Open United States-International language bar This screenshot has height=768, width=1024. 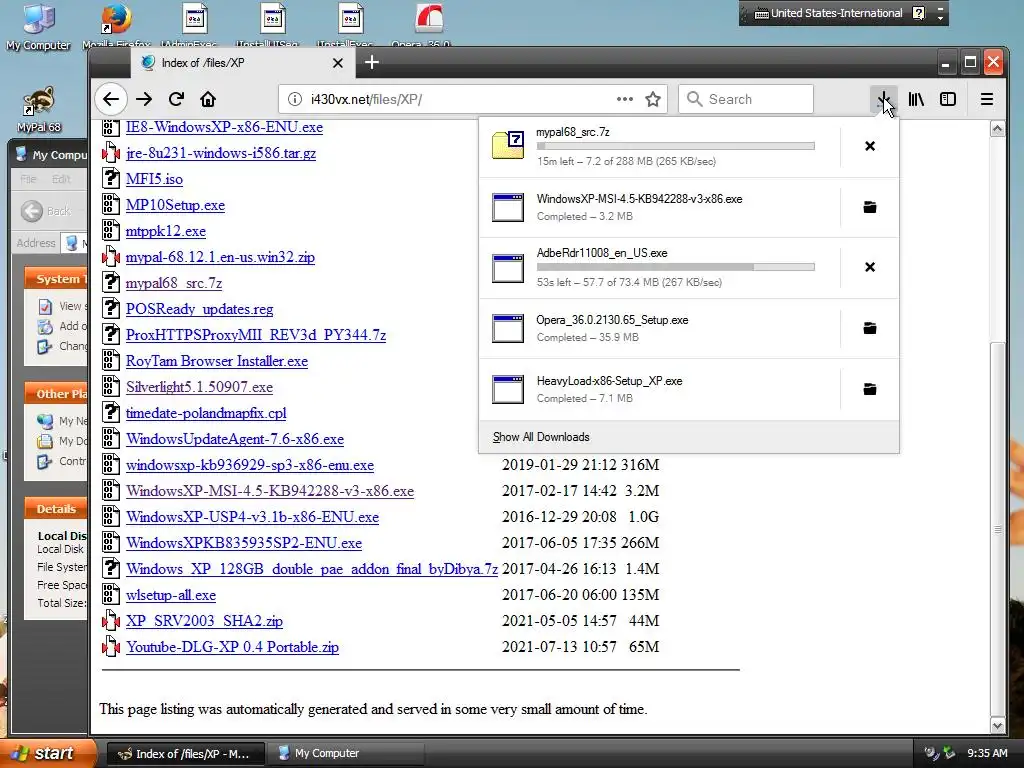coord(828,13)
